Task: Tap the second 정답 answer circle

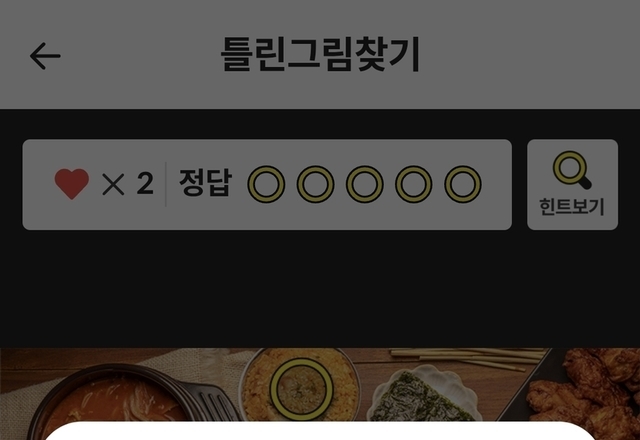Action: pyautogui.click(x=316, y=184)
